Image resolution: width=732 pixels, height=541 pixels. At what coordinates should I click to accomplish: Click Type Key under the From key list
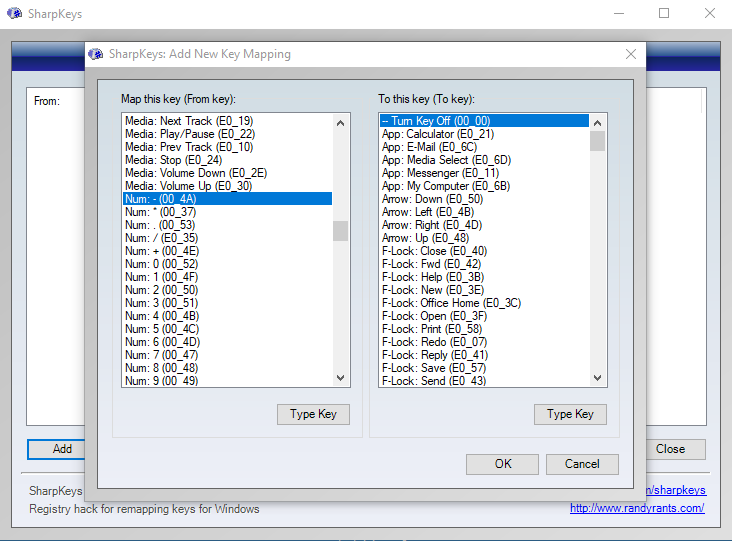313,414
